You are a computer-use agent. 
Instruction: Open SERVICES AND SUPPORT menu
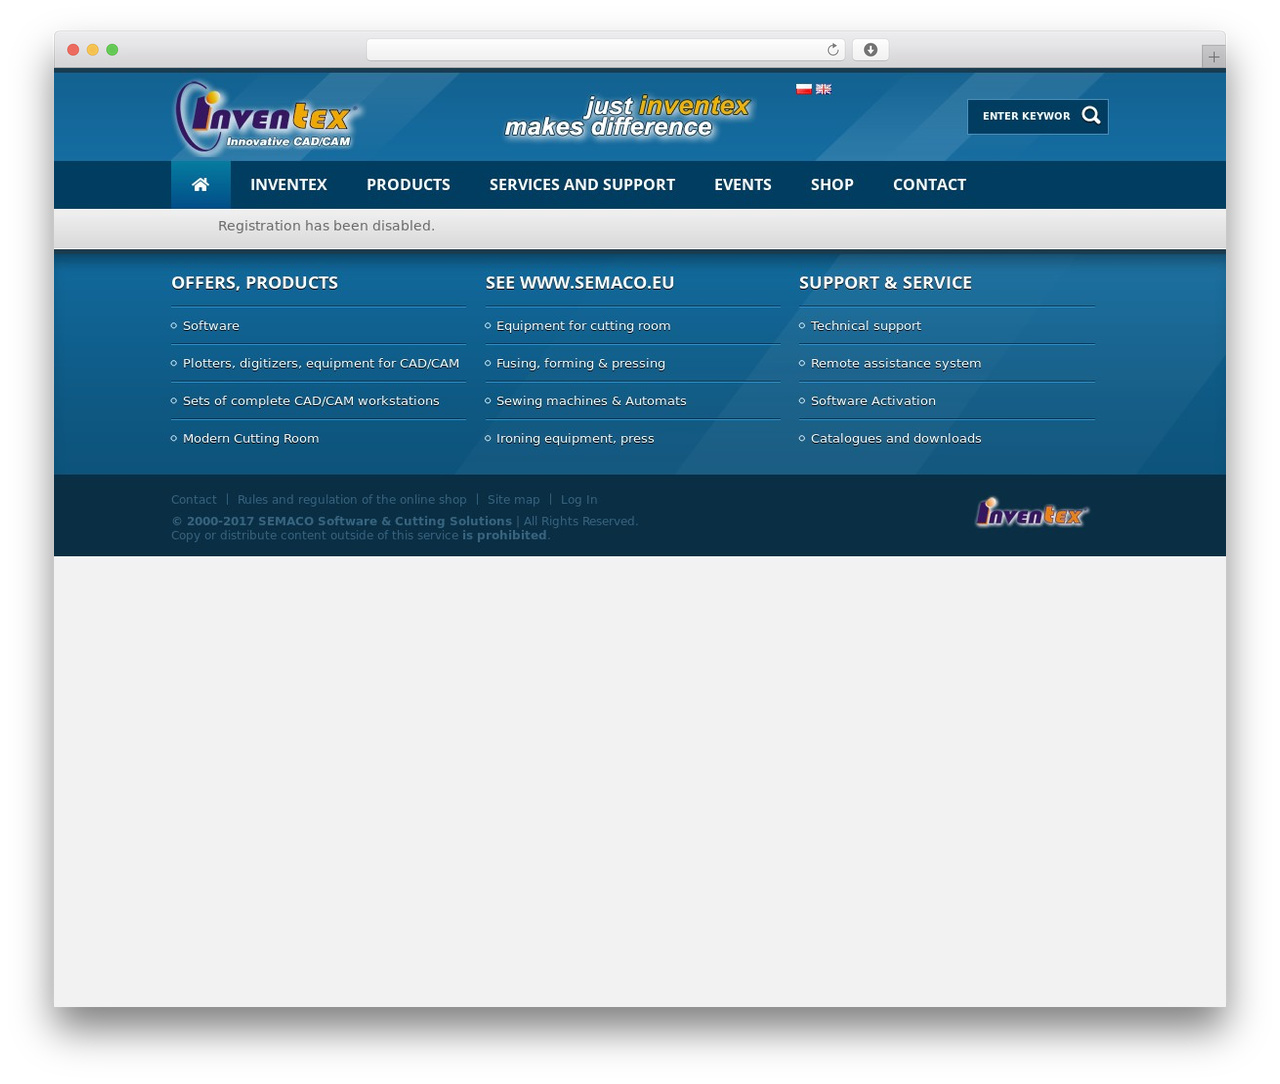(x=582, y=185)
